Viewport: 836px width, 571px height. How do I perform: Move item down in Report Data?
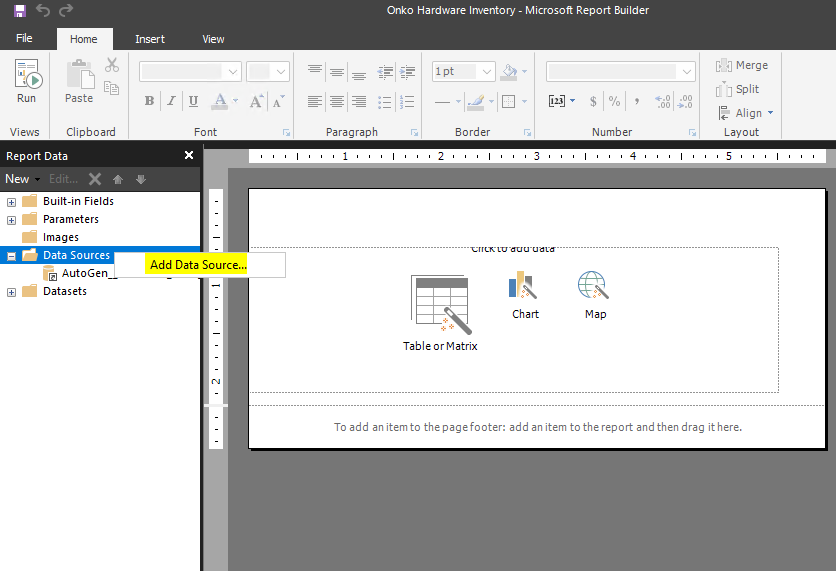(141, 179)
